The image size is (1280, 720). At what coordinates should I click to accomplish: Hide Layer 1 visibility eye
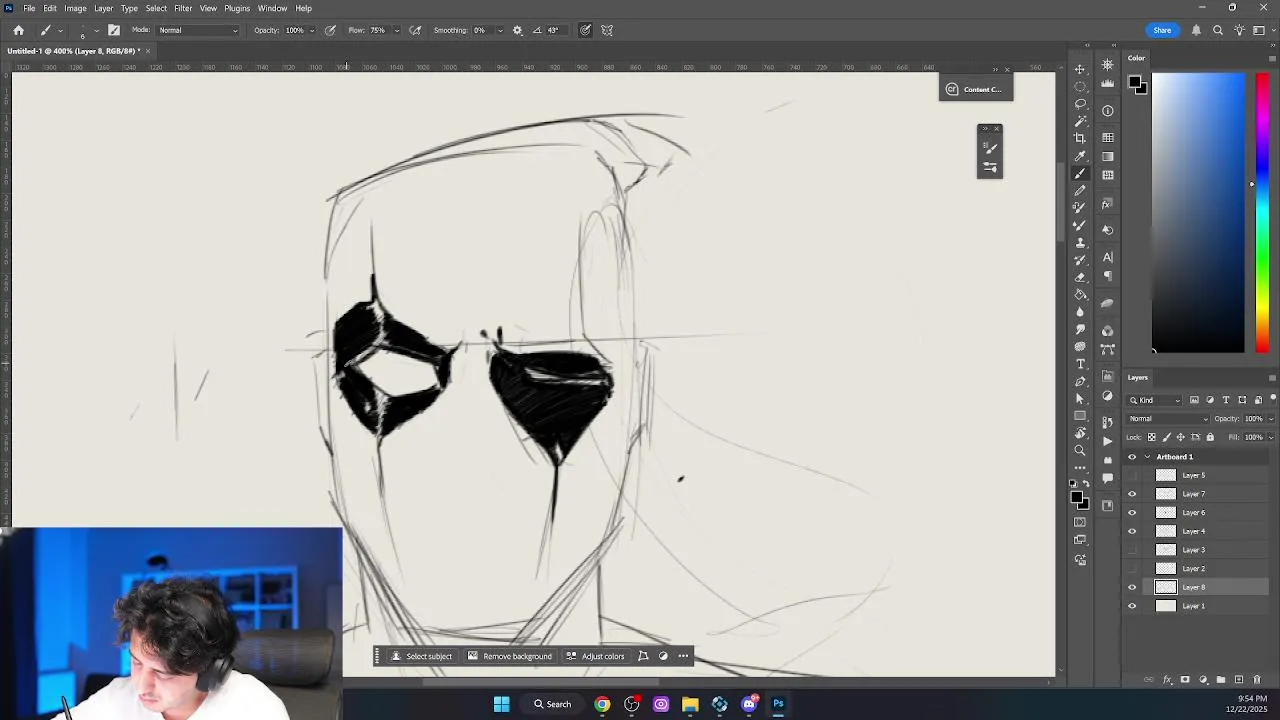click(1132, 606)
